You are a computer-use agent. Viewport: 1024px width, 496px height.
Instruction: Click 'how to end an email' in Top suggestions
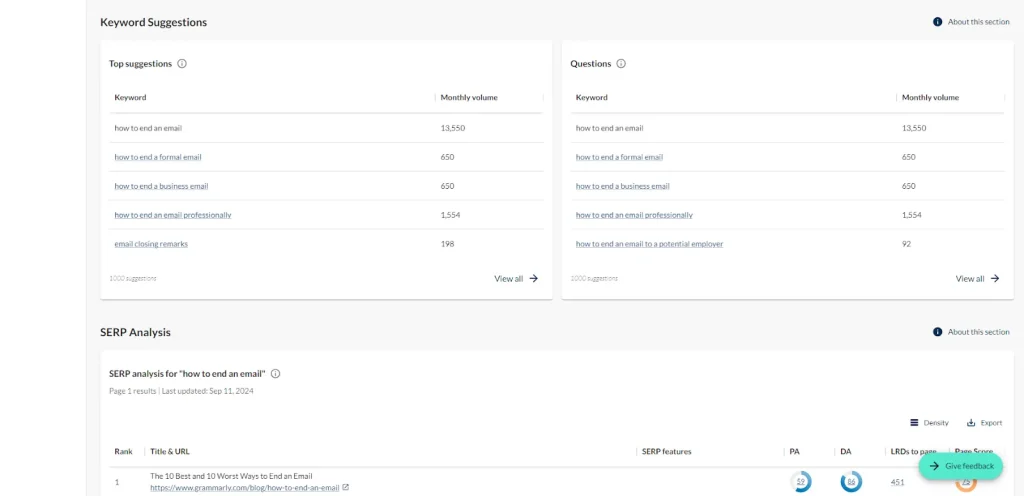(x=148, y=129)
